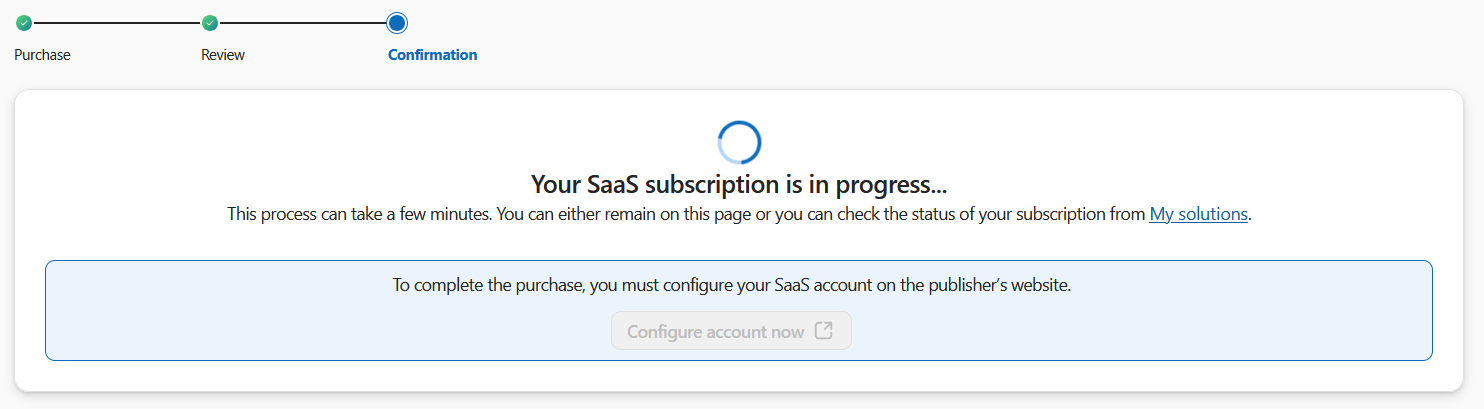The height and width of the screenshot is (409, 1484).
Task: Select the Confirmation step label
Action: pyautogui.click(x=432, y=55)
